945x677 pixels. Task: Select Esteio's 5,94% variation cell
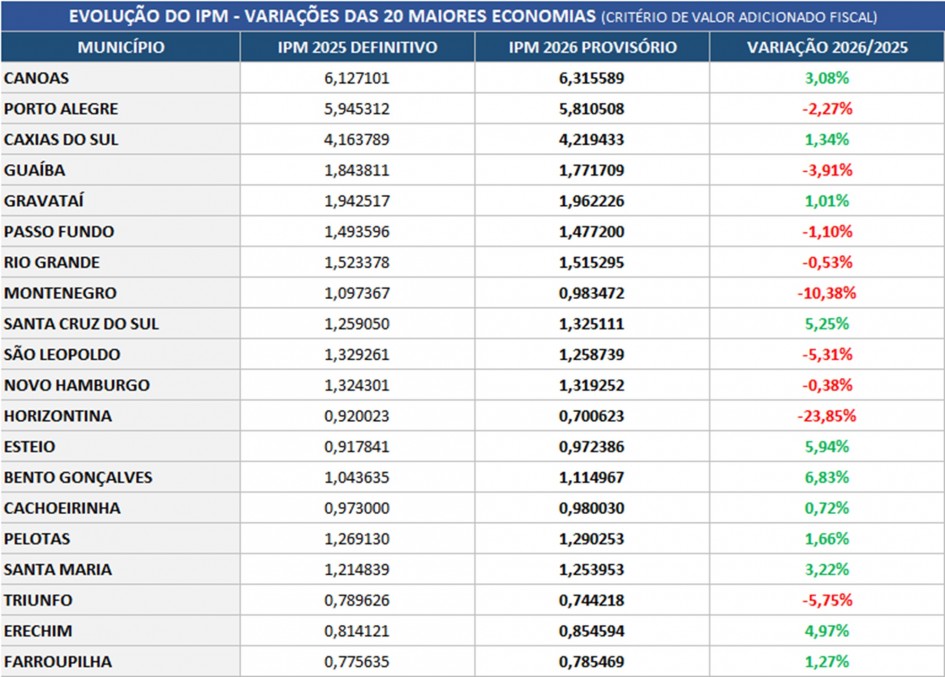pyautogui.click(x=827, y=447)
